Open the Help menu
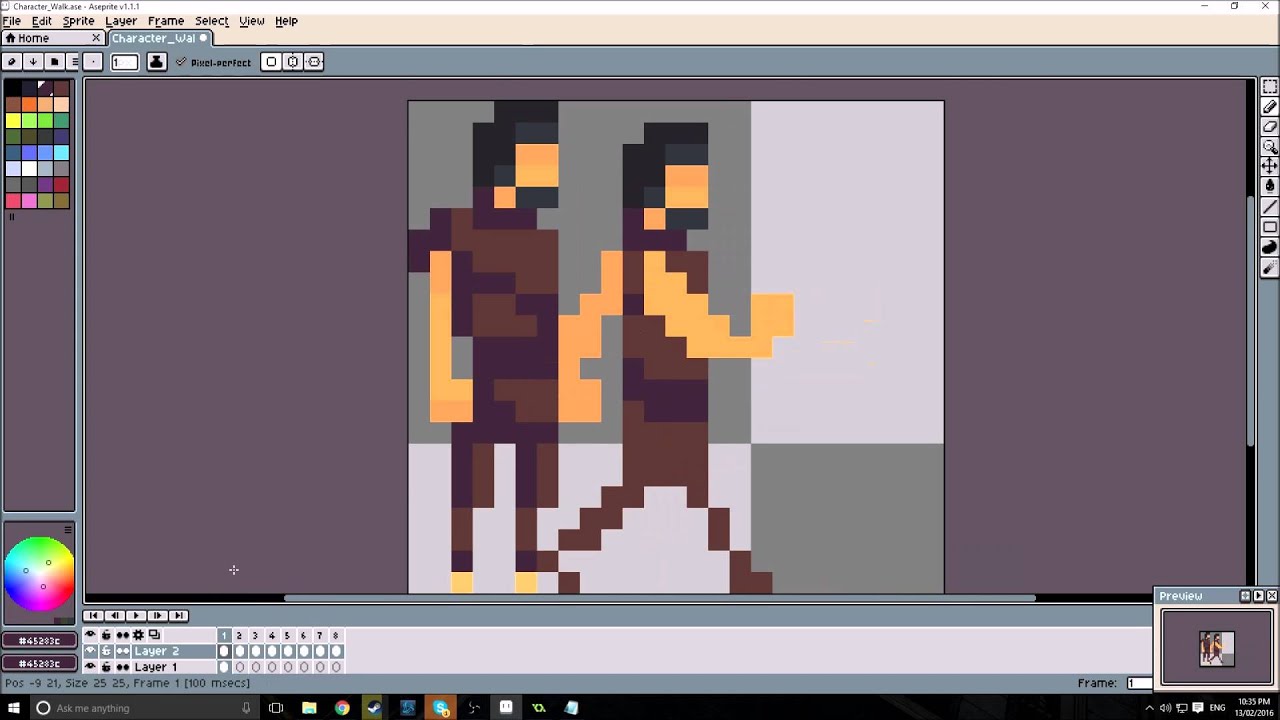1280x720 pixels. [x=286, y=21]
